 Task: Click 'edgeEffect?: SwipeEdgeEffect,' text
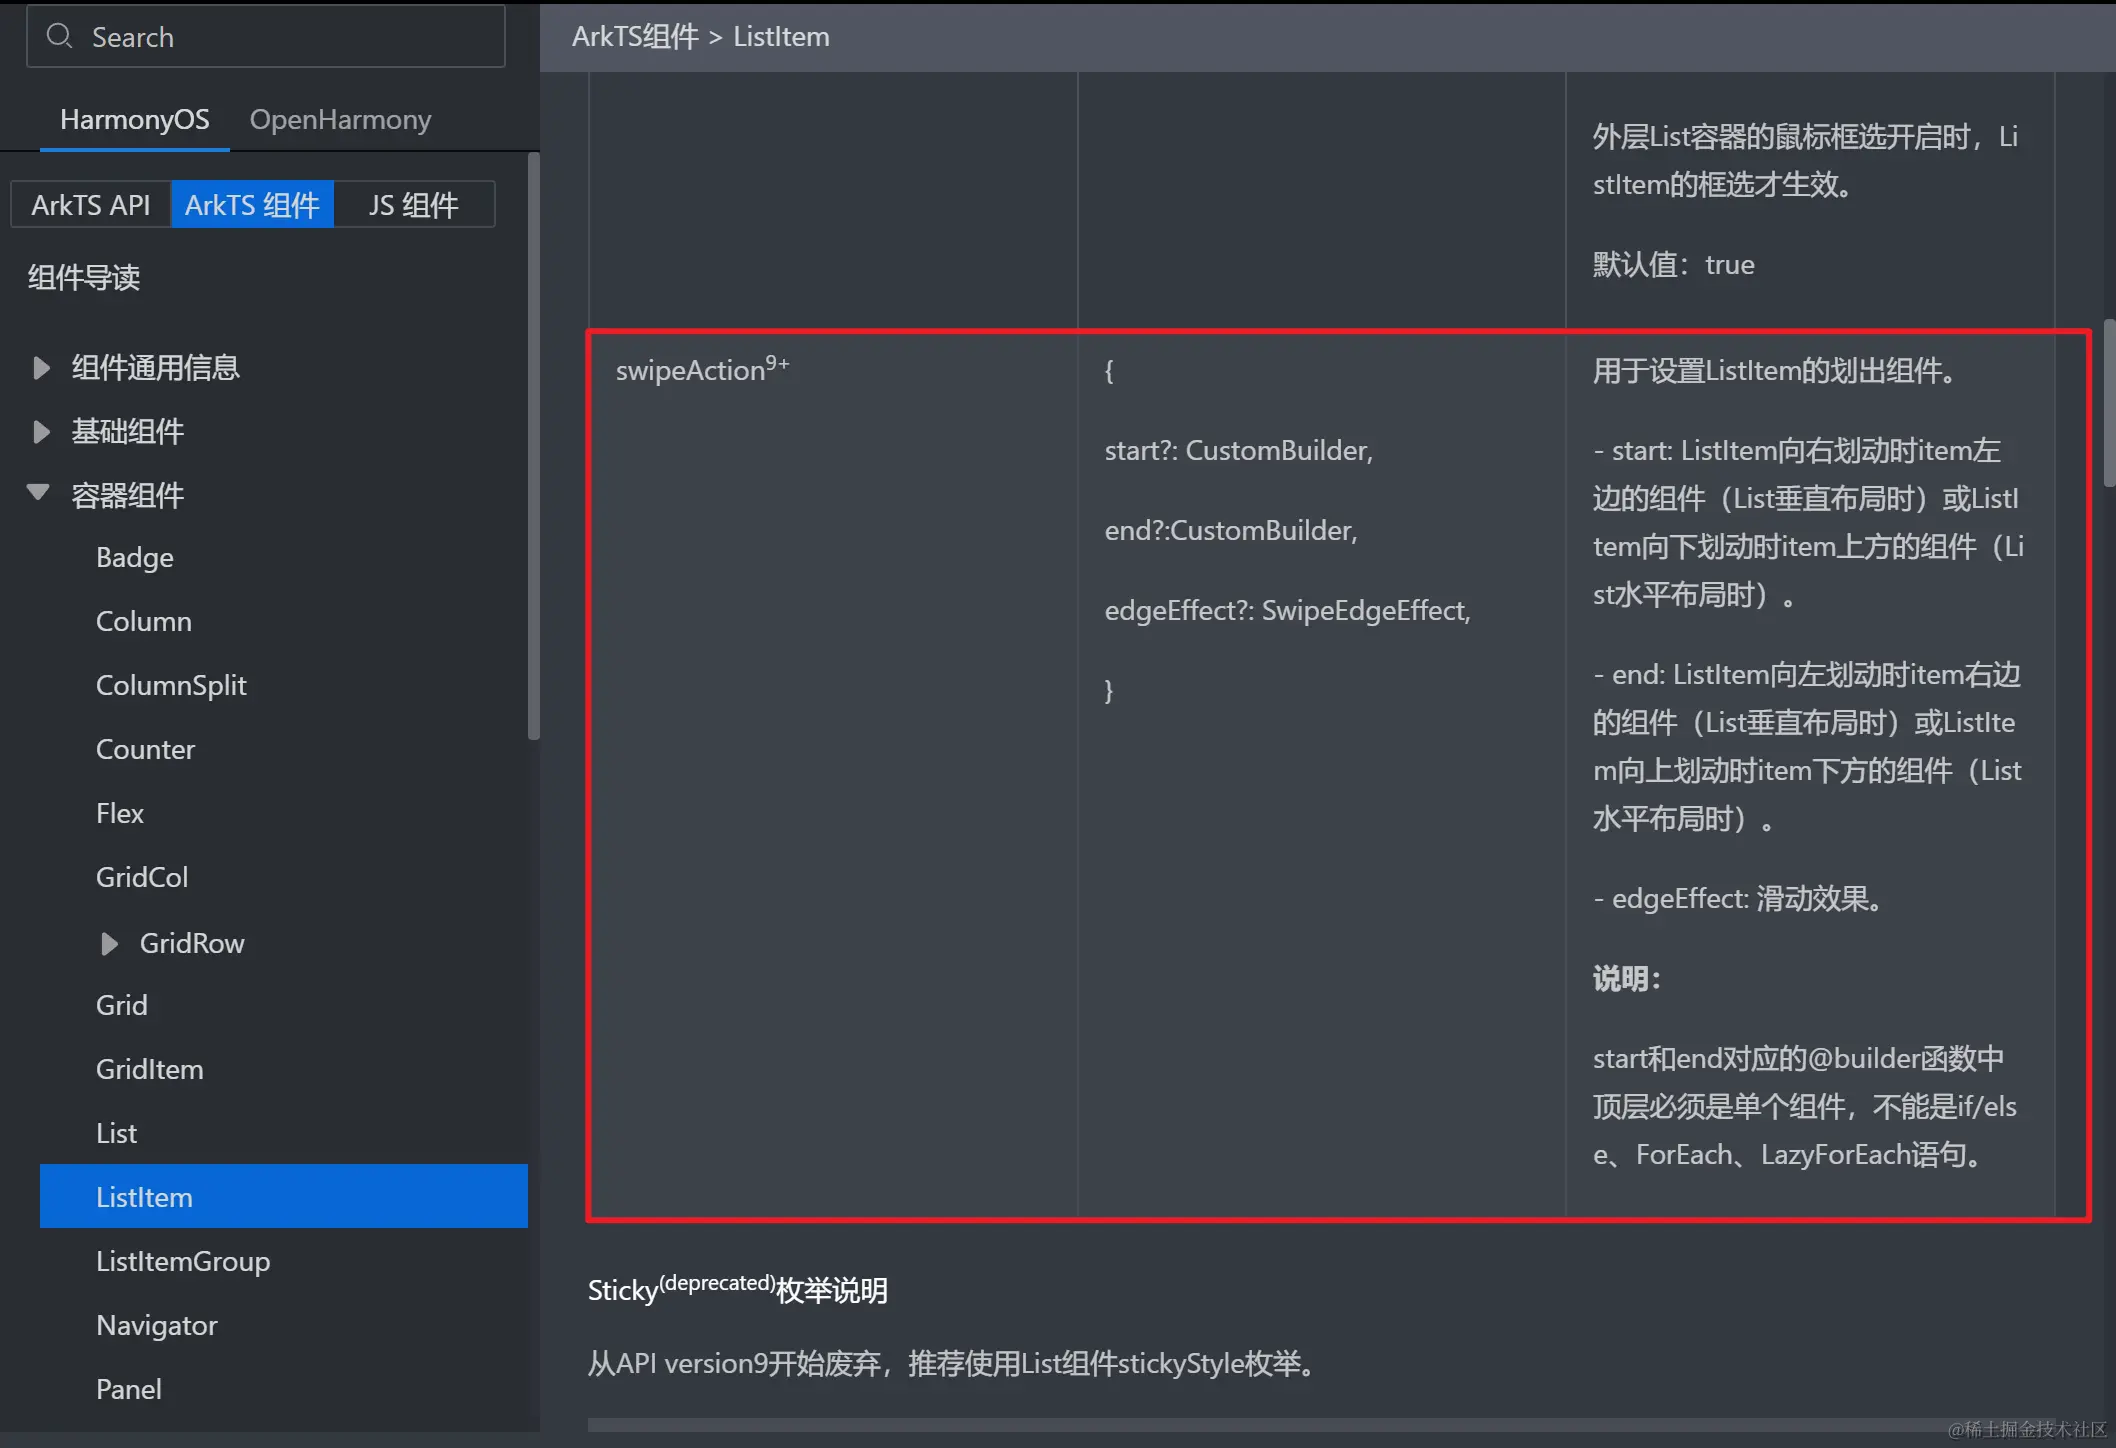(1287, 611)
